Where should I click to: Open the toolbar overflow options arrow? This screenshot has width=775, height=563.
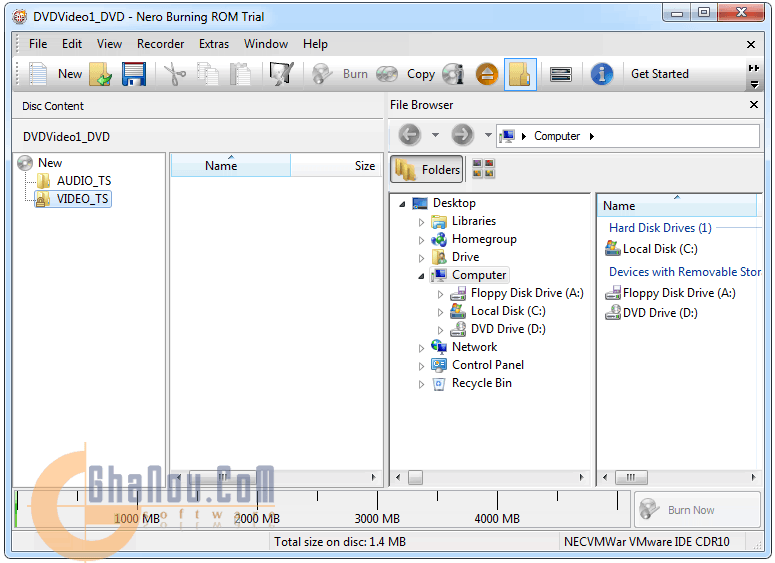tap(754, 85)
